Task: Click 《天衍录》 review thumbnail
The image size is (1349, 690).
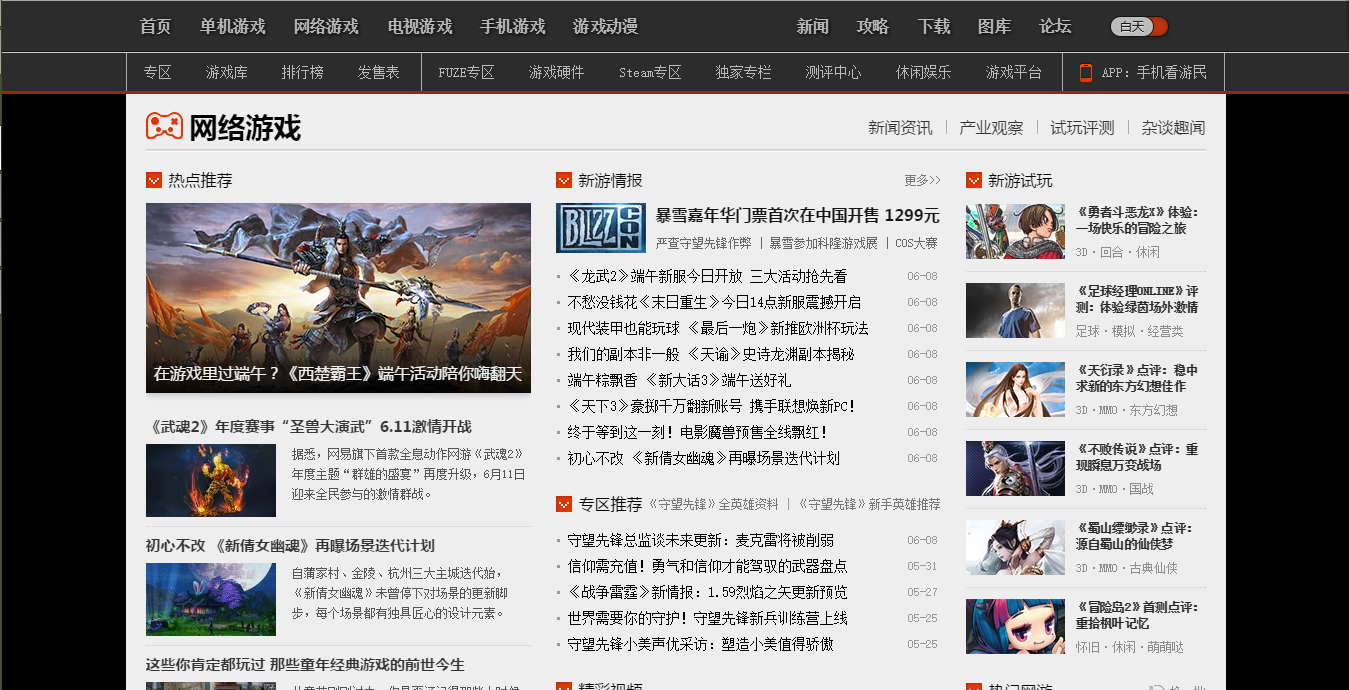Action: pyautogui.click(x=1015, y=389)
